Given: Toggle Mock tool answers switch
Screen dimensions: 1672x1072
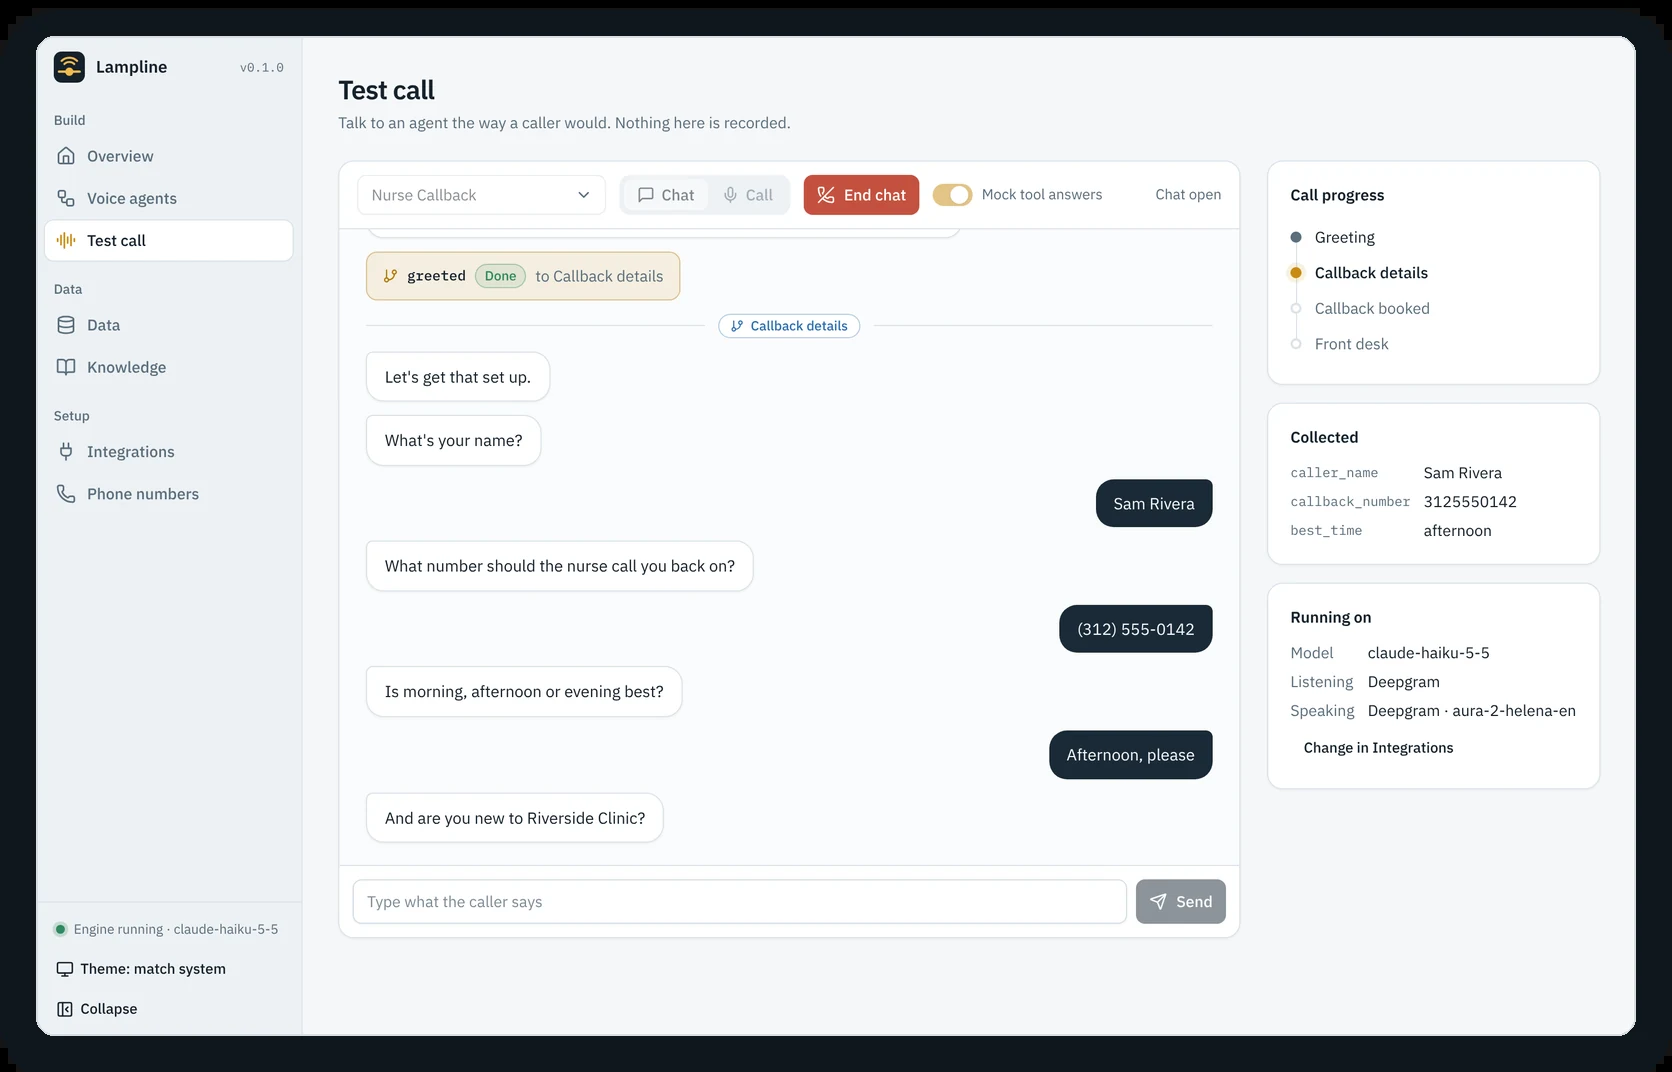Looking at the screenshot, I should coord(952,195).
